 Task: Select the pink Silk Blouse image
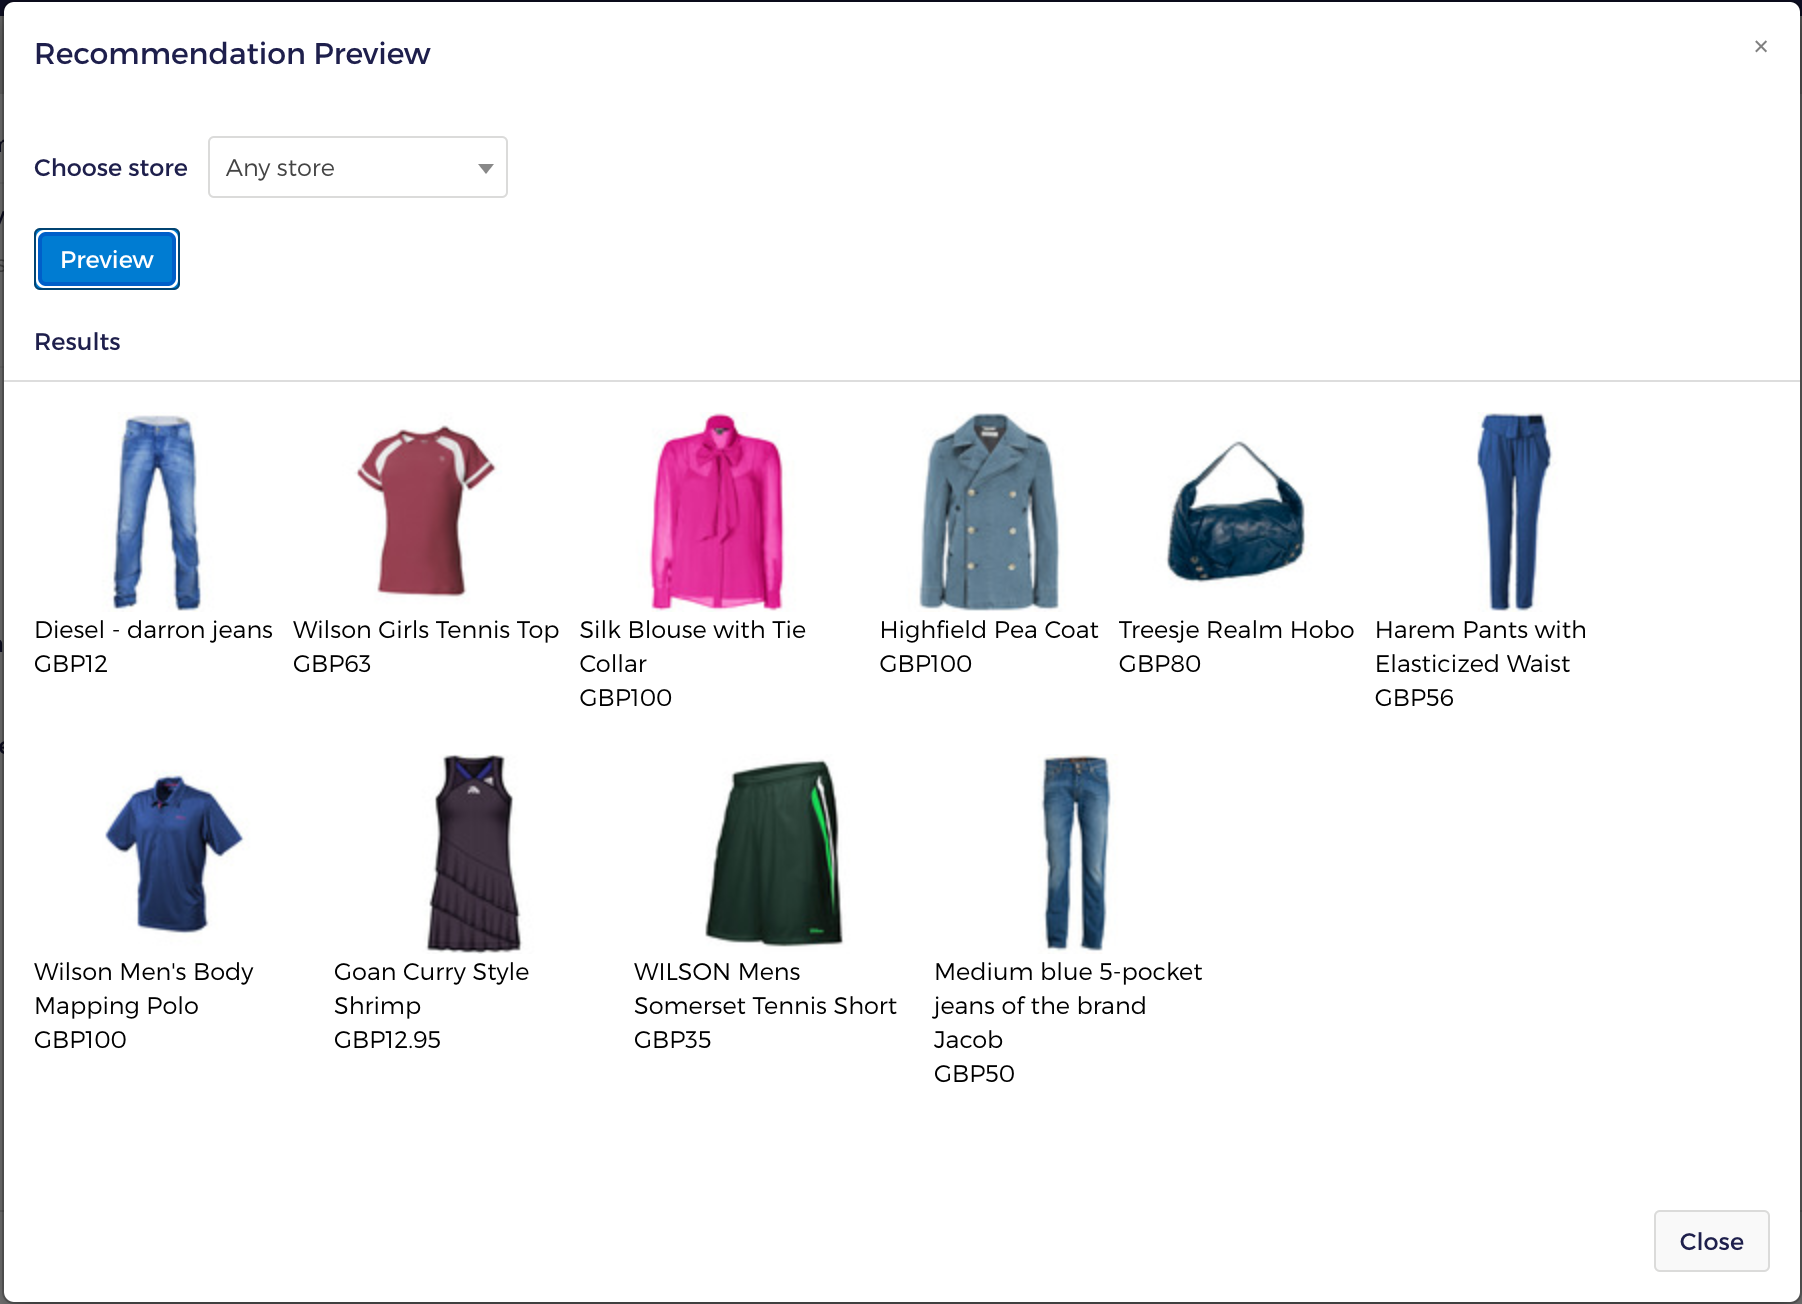click(717, 511)
